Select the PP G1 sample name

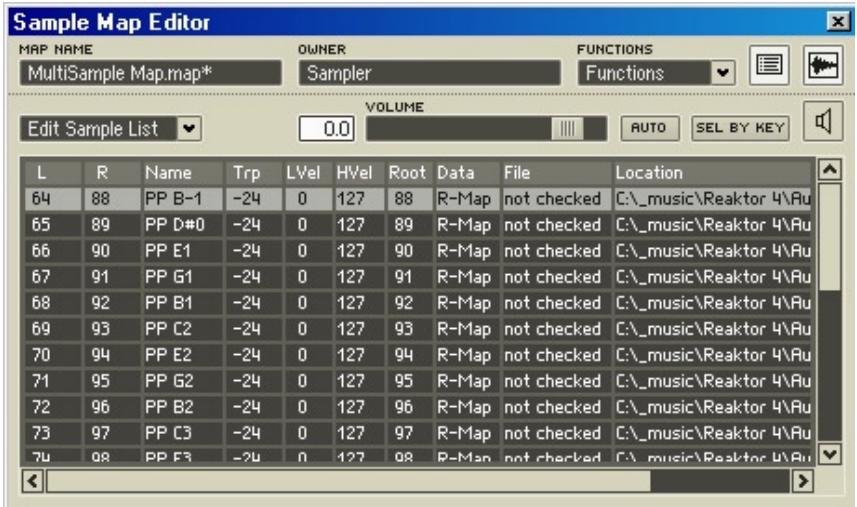(x=182, y=277)
